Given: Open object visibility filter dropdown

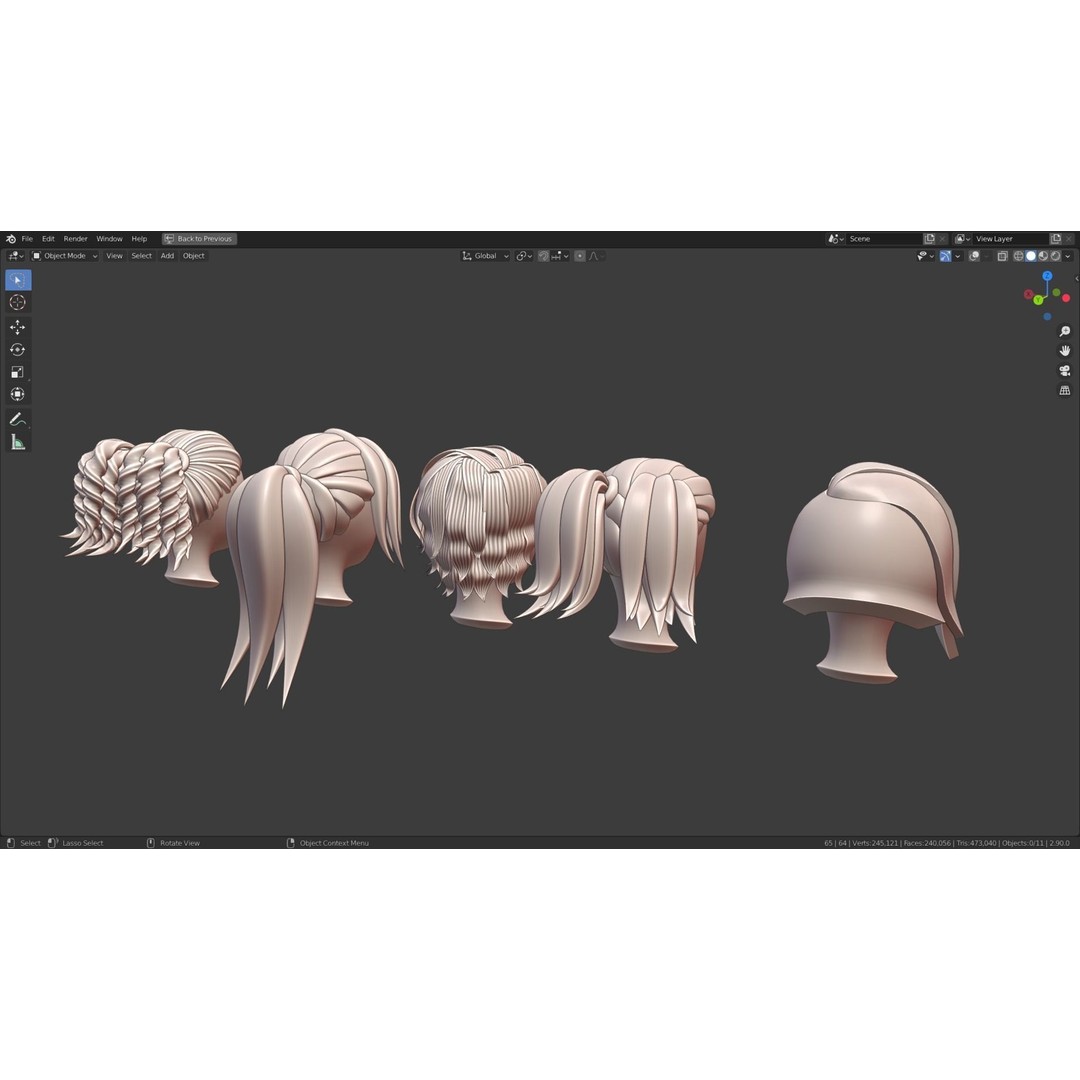Looking at the screenshot, I should [x=925, y=256].
